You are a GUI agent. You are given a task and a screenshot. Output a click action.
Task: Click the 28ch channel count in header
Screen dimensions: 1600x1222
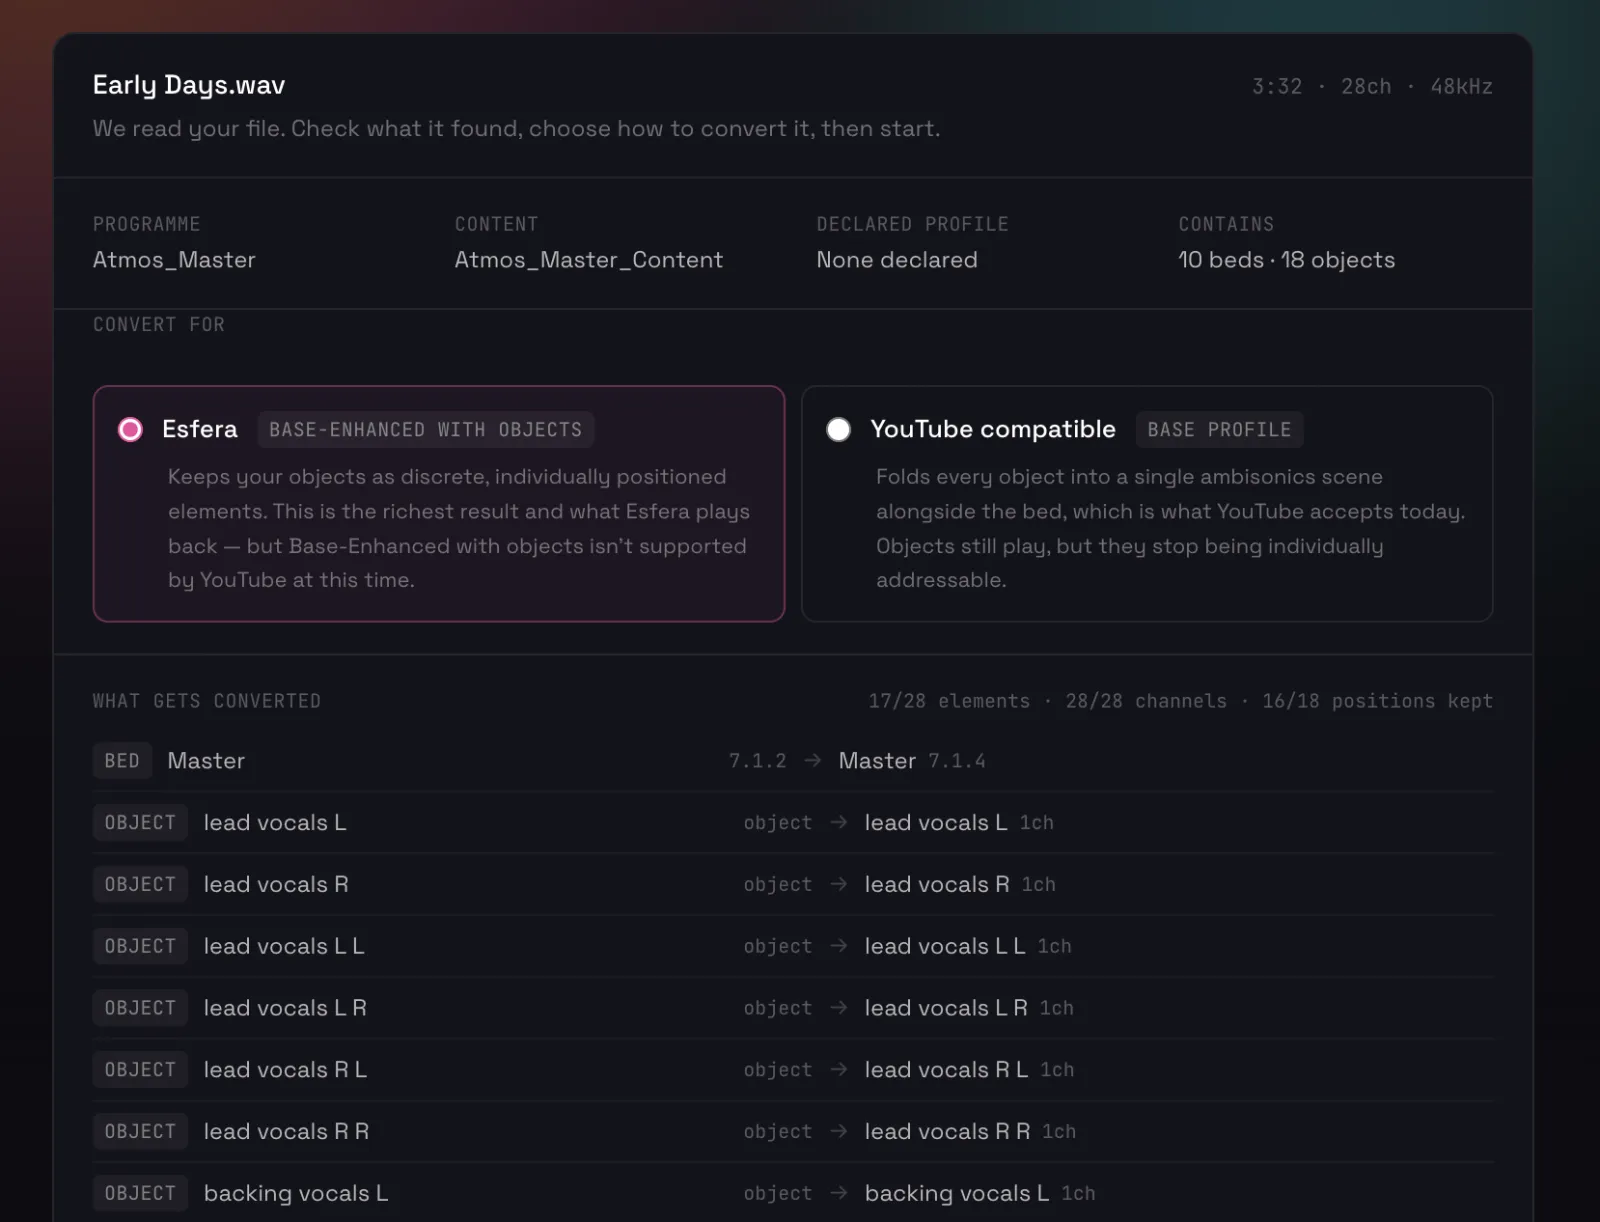point(1366,87)
